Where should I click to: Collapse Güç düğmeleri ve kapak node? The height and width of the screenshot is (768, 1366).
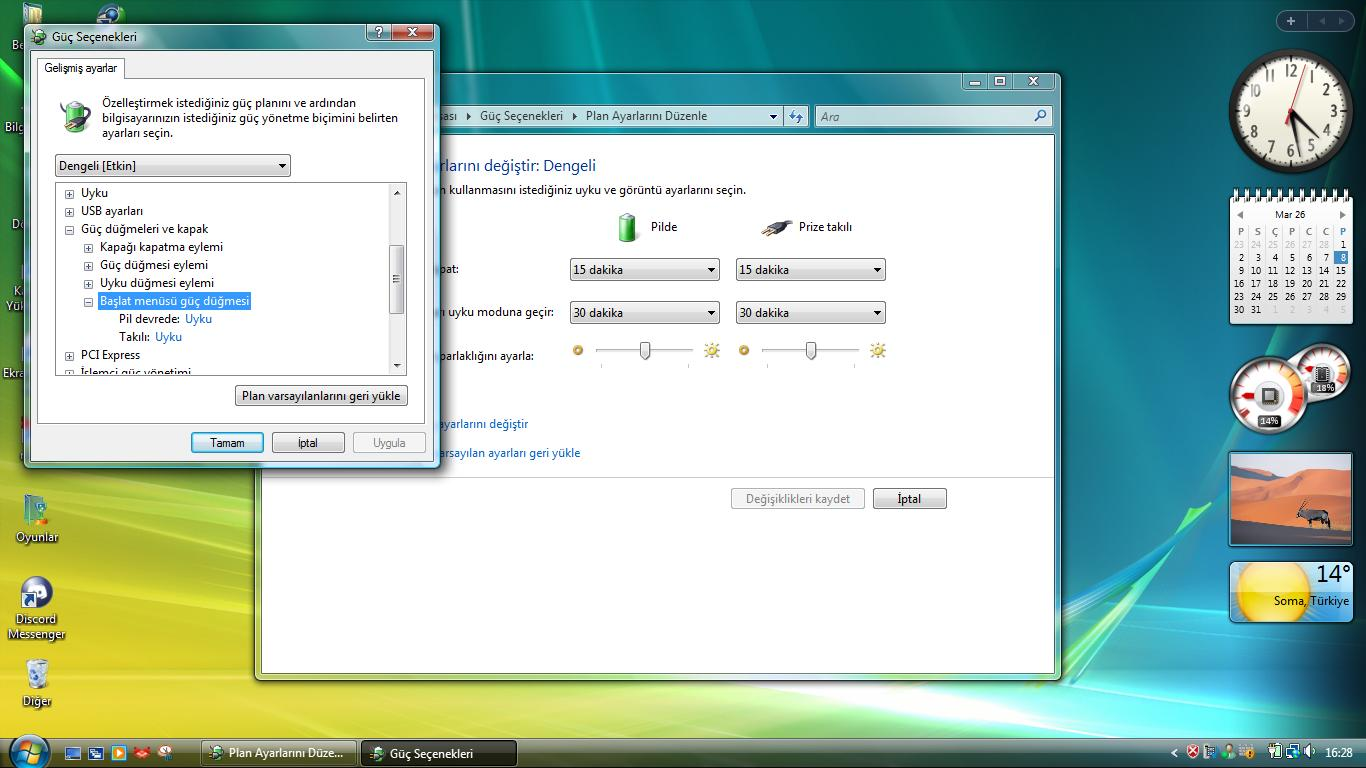tap(69, 230)
